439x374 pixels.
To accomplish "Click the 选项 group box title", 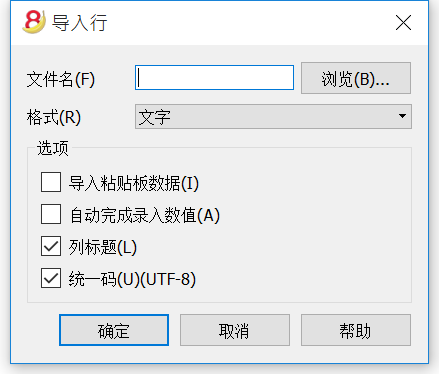I will (x=53, y=148).
